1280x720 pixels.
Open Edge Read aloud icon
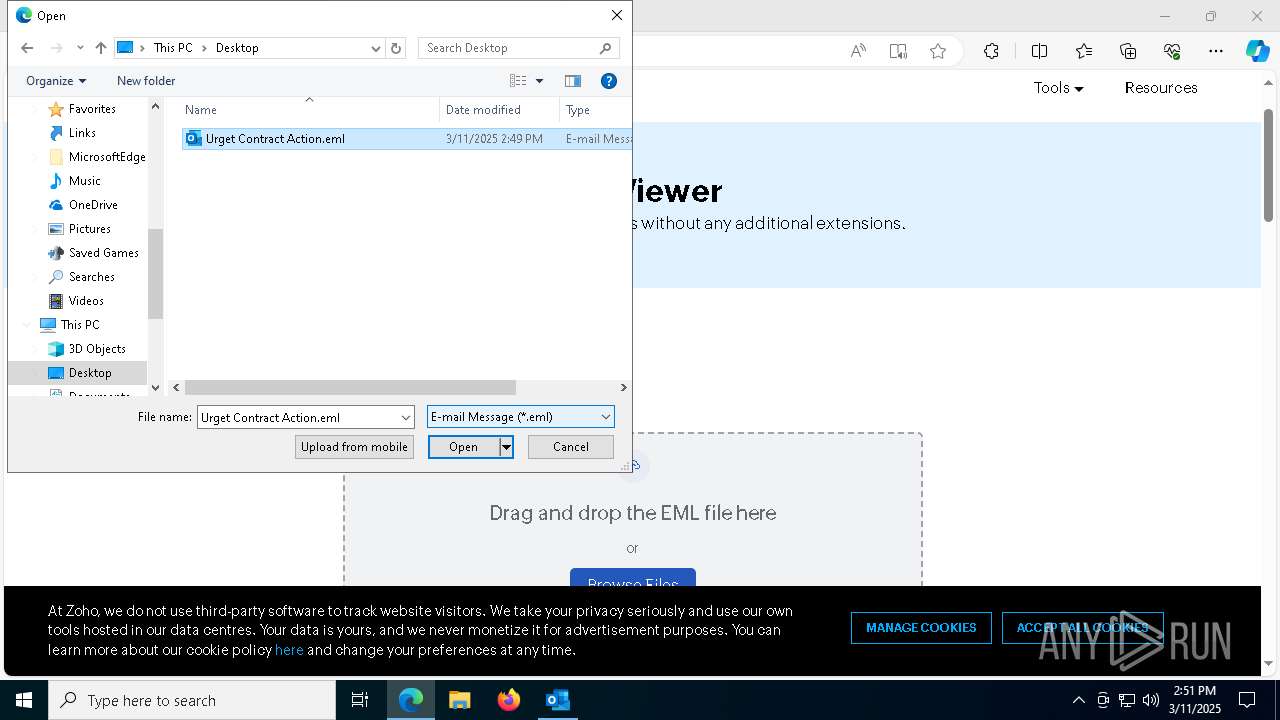[858, 51]
